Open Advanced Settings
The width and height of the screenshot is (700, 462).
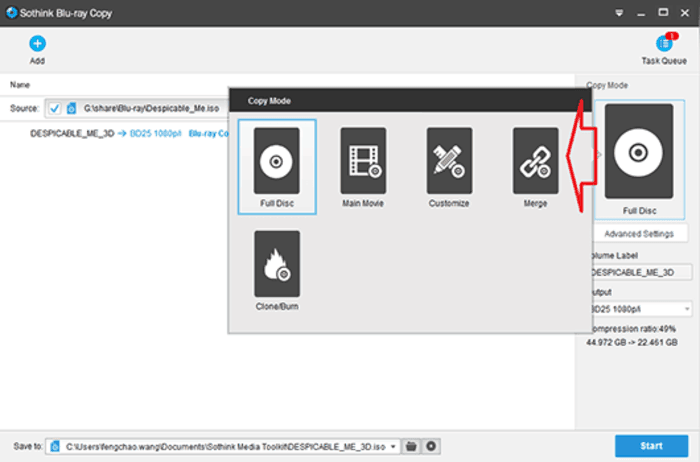click(x=639, y=234)
